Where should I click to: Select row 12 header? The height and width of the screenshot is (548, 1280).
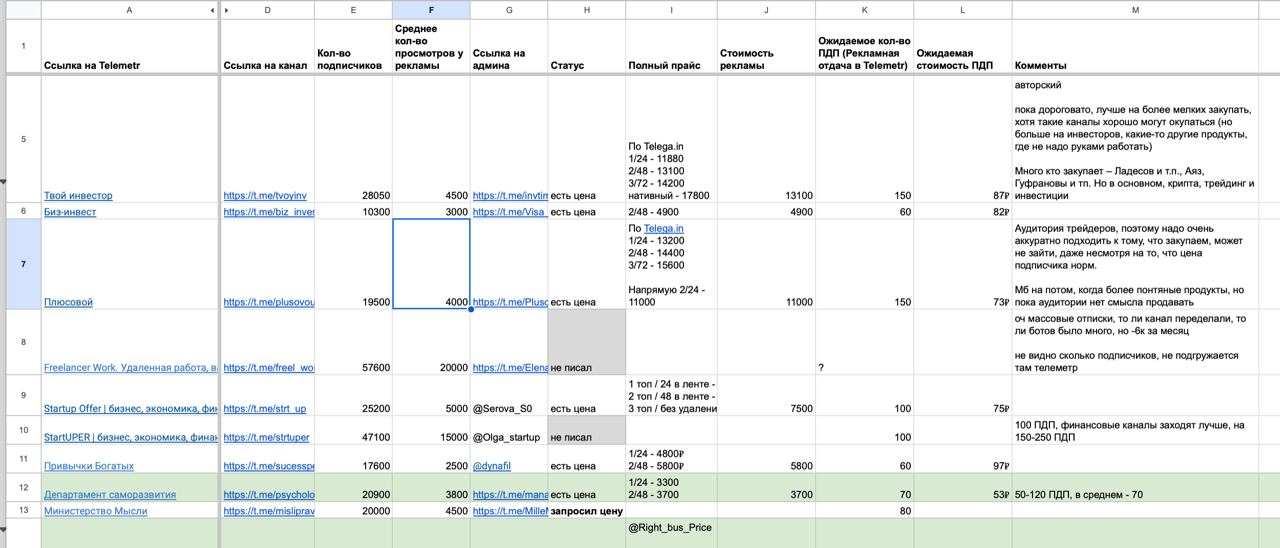tap(23, 487)
